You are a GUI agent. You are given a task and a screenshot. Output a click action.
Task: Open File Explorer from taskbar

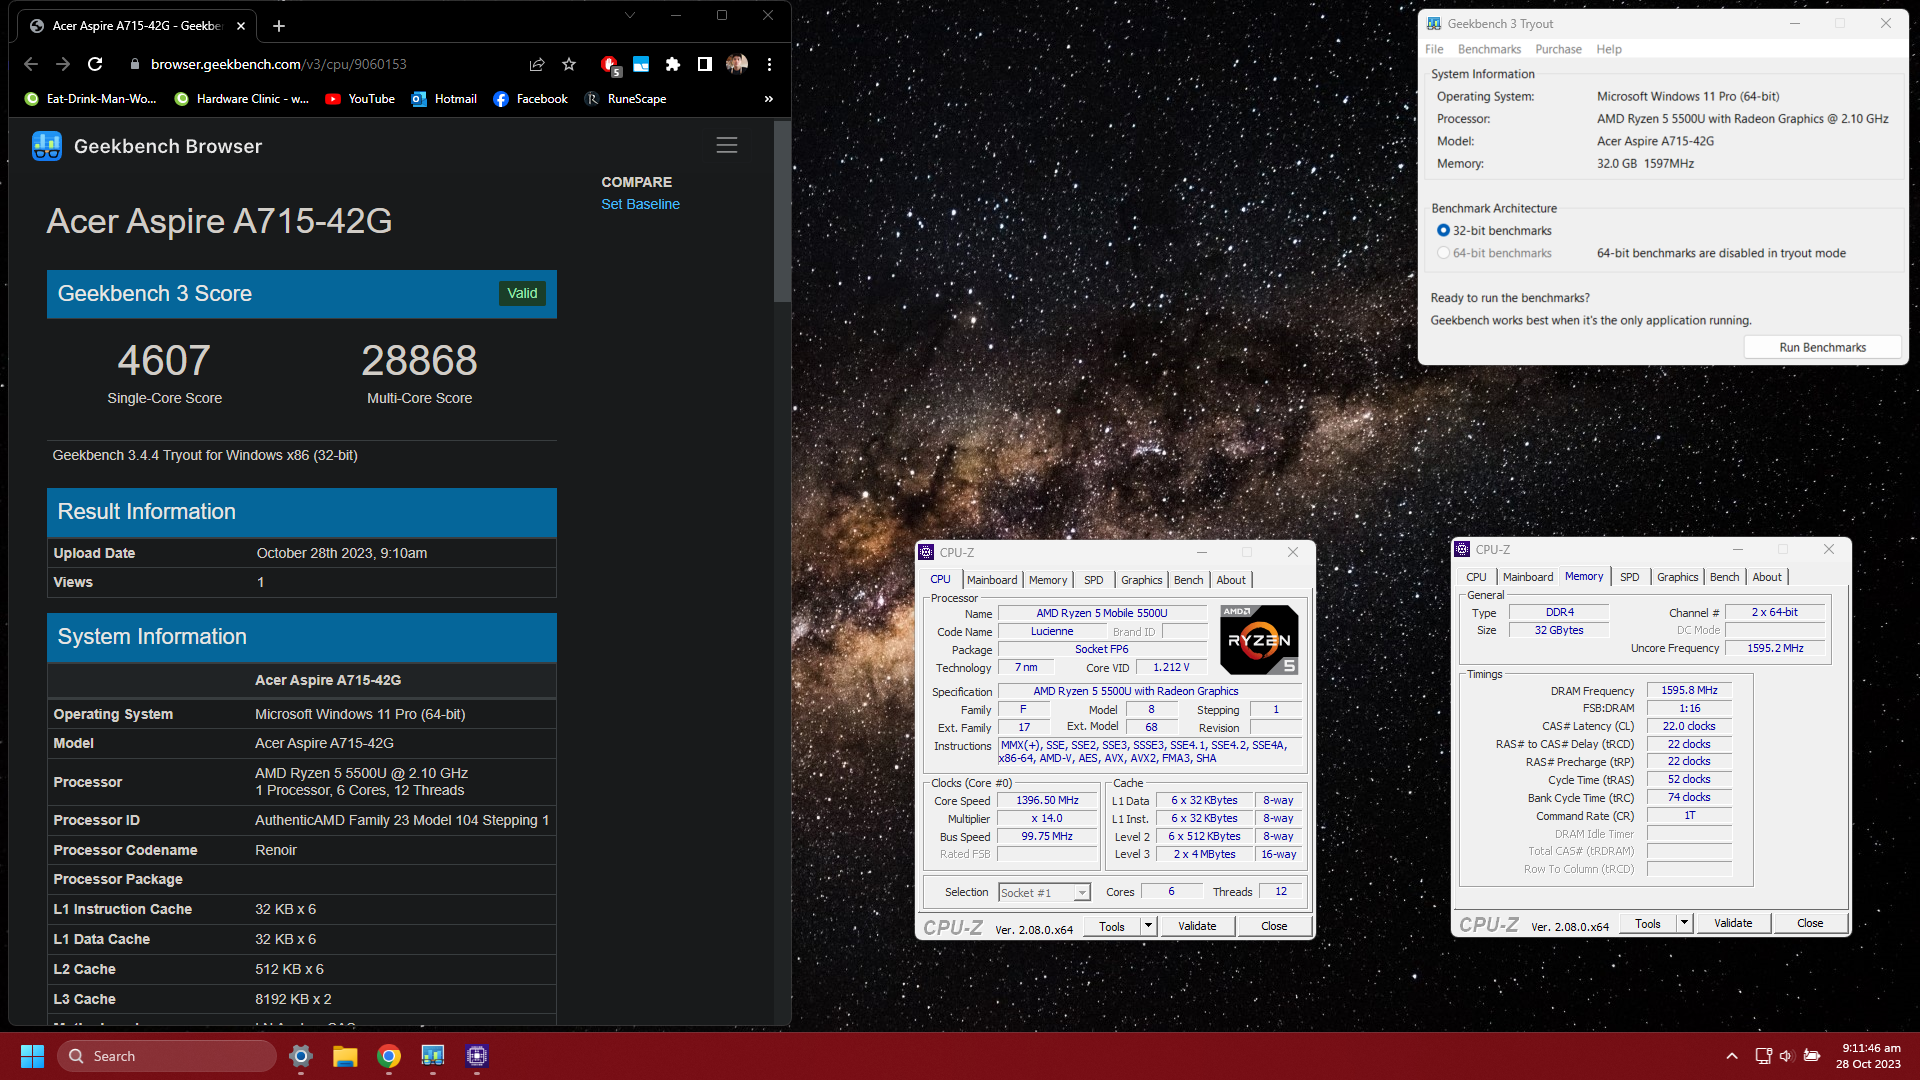point(345,1056)
